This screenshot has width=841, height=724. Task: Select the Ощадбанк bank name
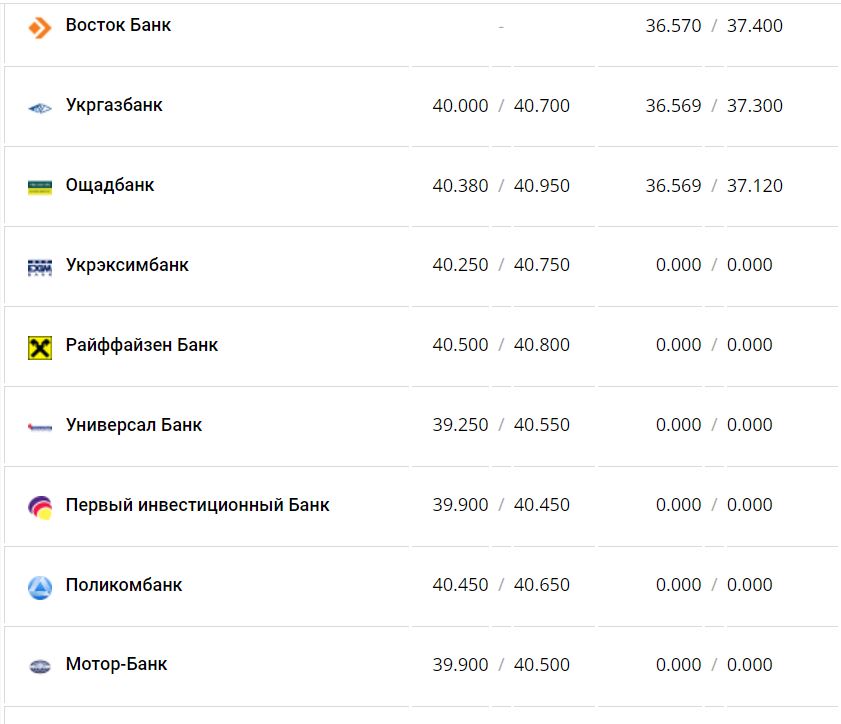(110, 185)
